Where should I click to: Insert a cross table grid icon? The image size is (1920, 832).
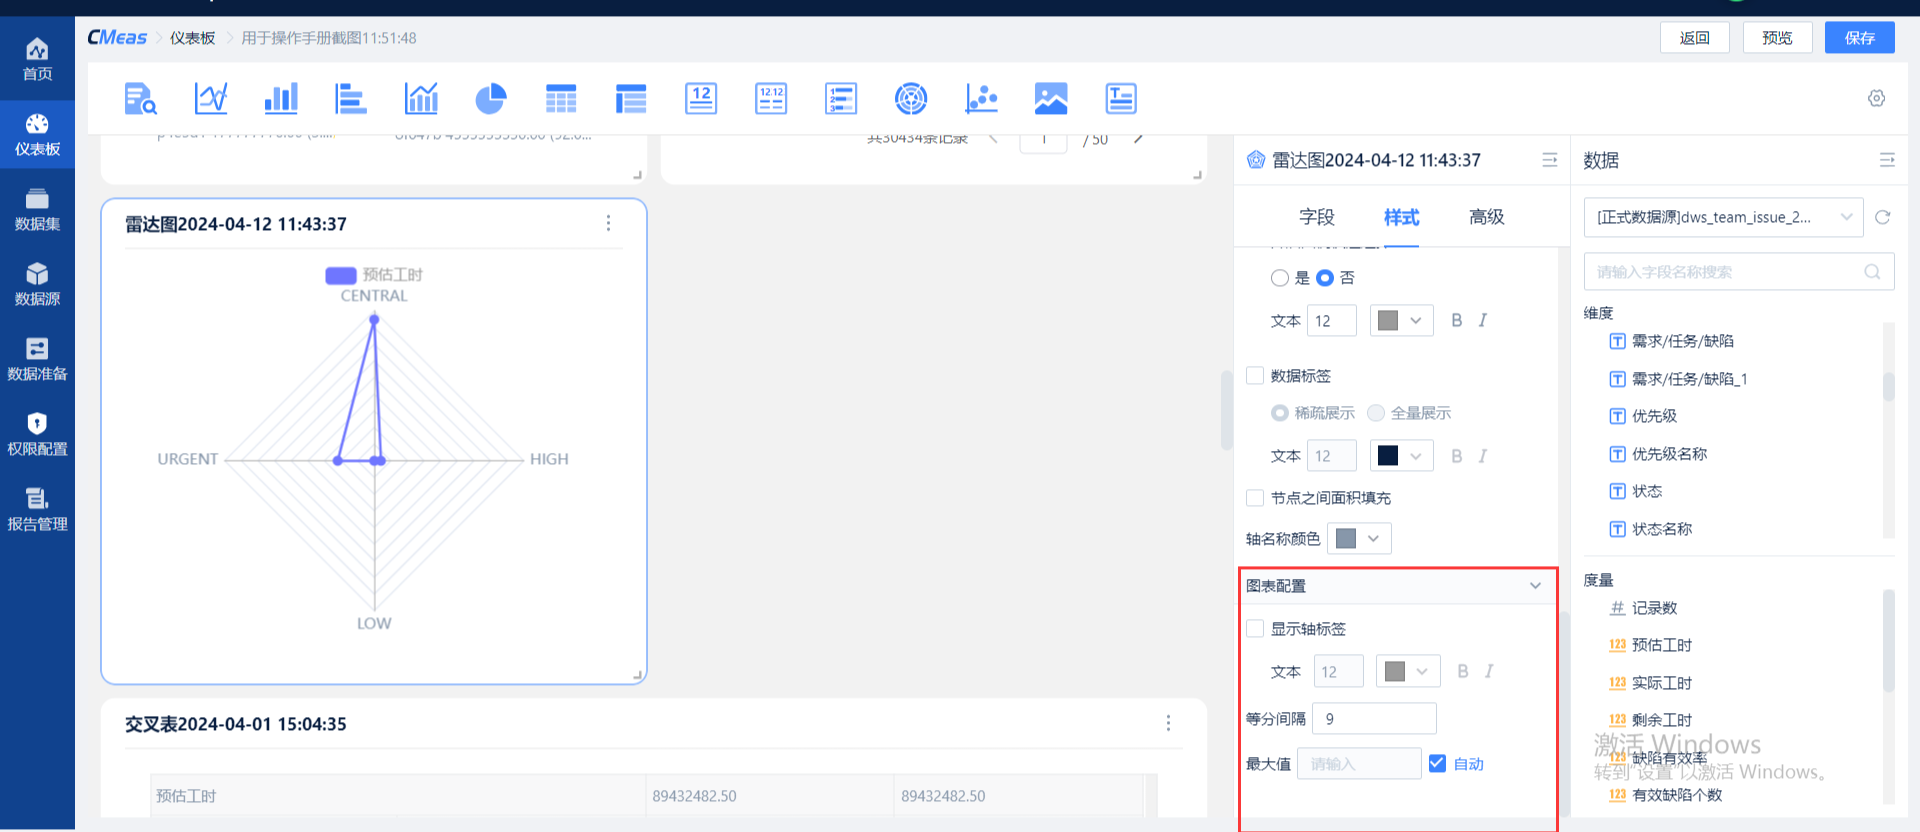(561, 99)
